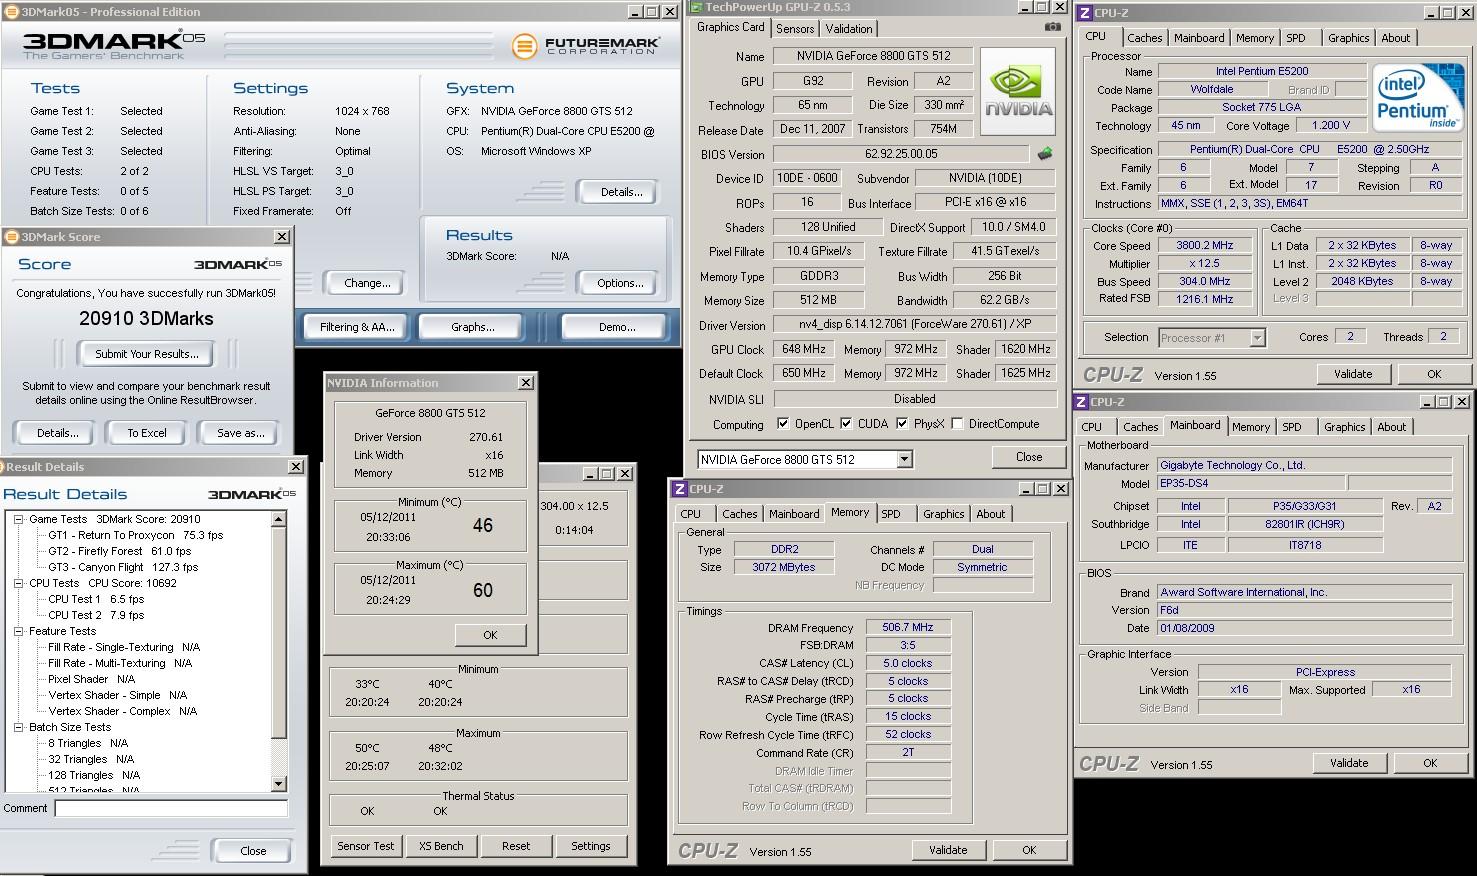This screenshot has height=876, width=1477.
Task: Click the BIOS Version field in GPU-Z
Action: tap(900, 154)
